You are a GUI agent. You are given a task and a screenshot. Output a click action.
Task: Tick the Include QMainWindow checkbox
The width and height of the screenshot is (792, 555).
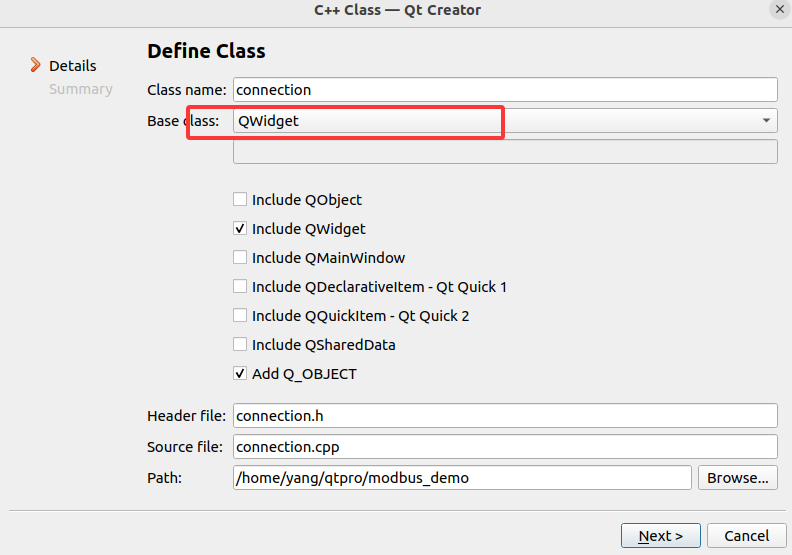(240, 258)
